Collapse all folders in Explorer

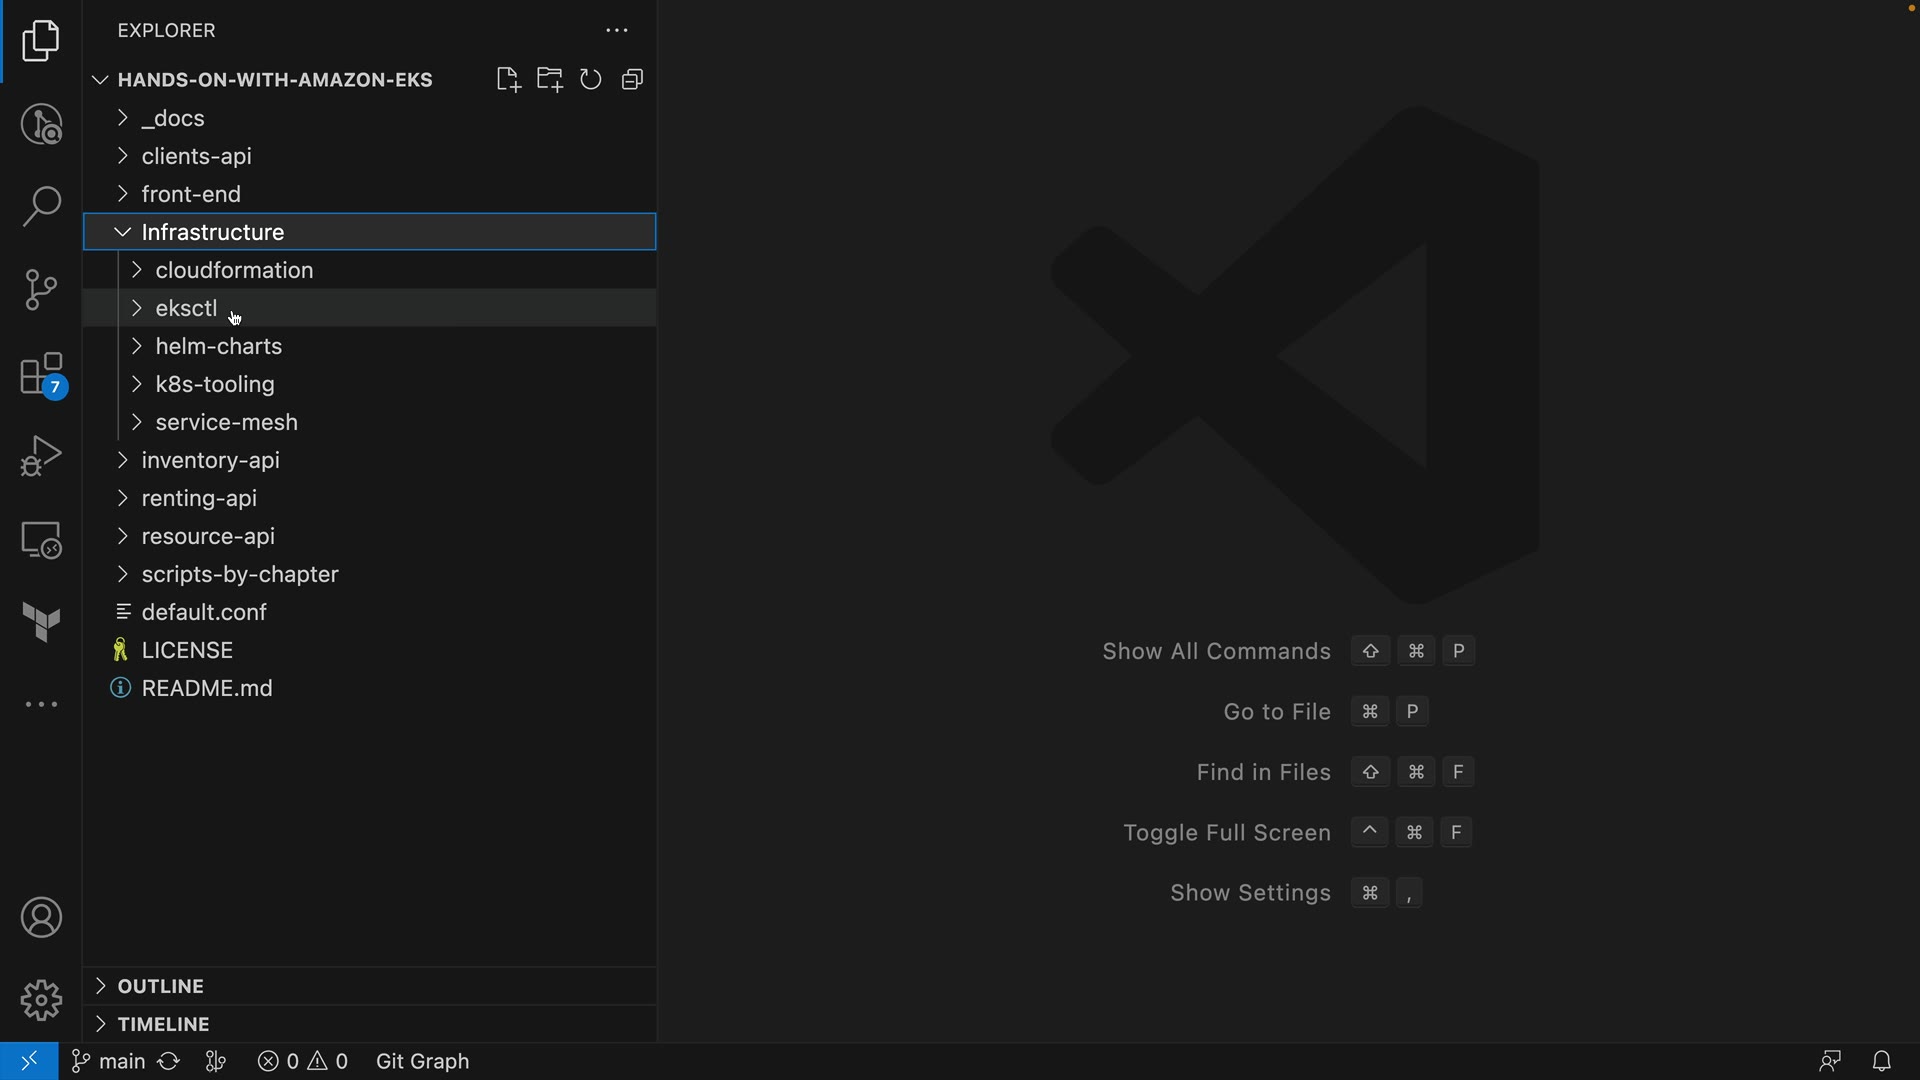[632, 80]
